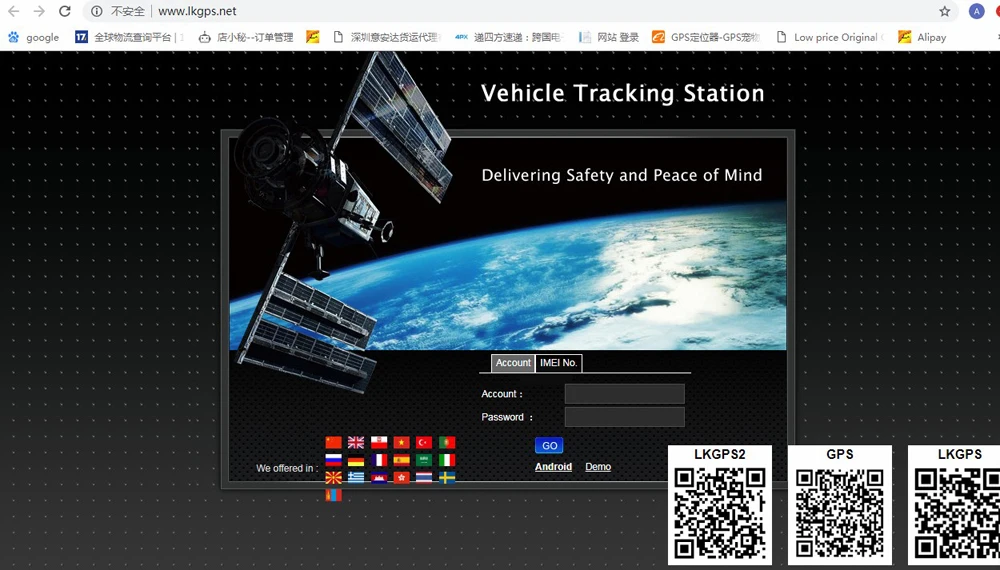Click the browser forward arrow

(x=39, y=11)
